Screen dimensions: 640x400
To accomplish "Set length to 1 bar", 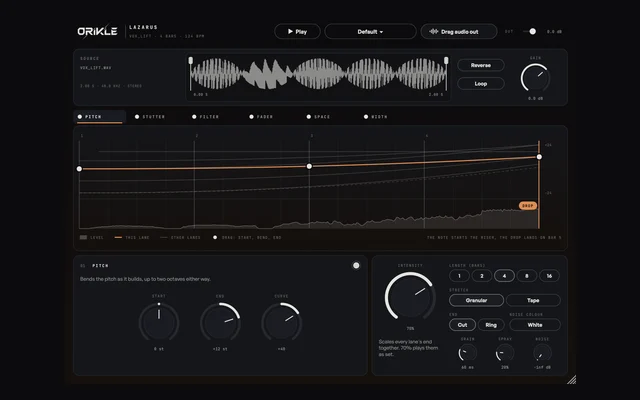I will pos(459,276).
